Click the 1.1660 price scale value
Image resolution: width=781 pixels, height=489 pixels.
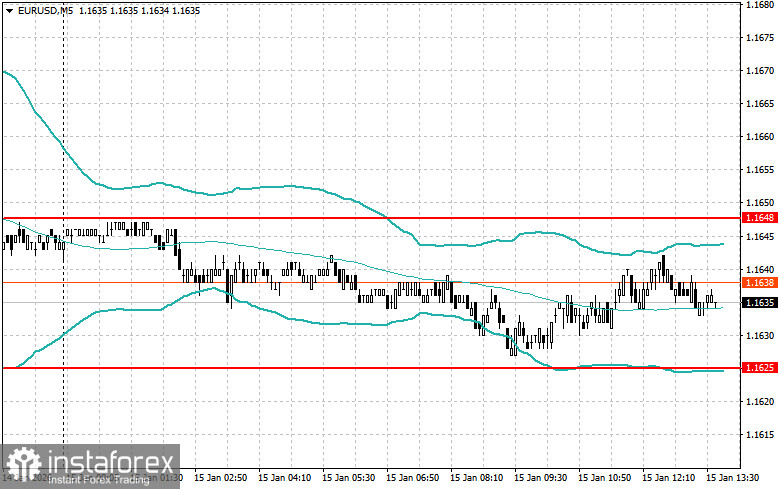(760, 136)
